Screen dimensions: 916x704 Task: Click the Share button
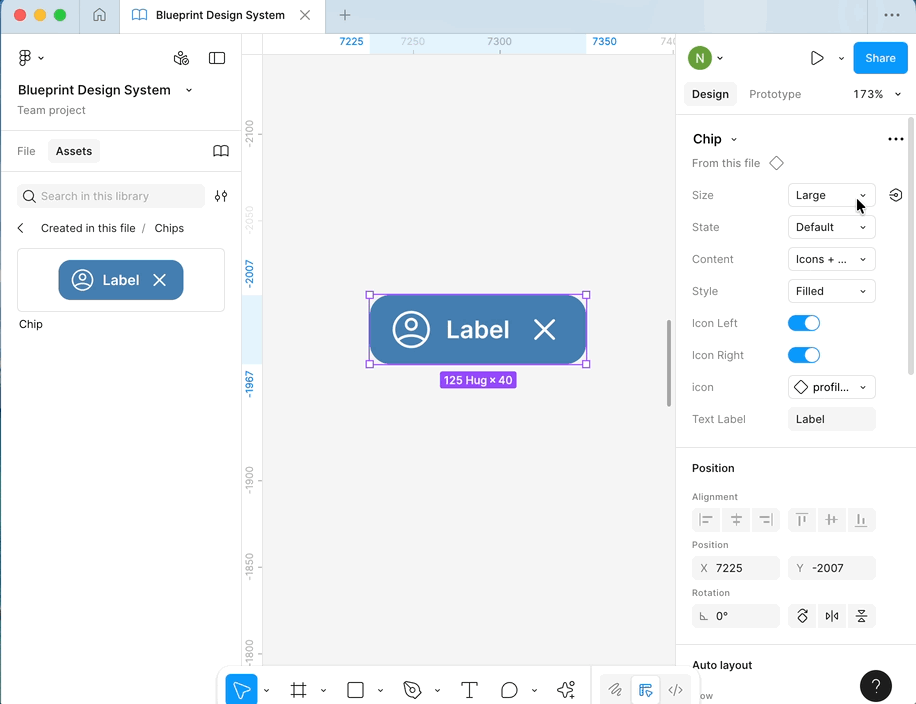click(x=880, y=58)
